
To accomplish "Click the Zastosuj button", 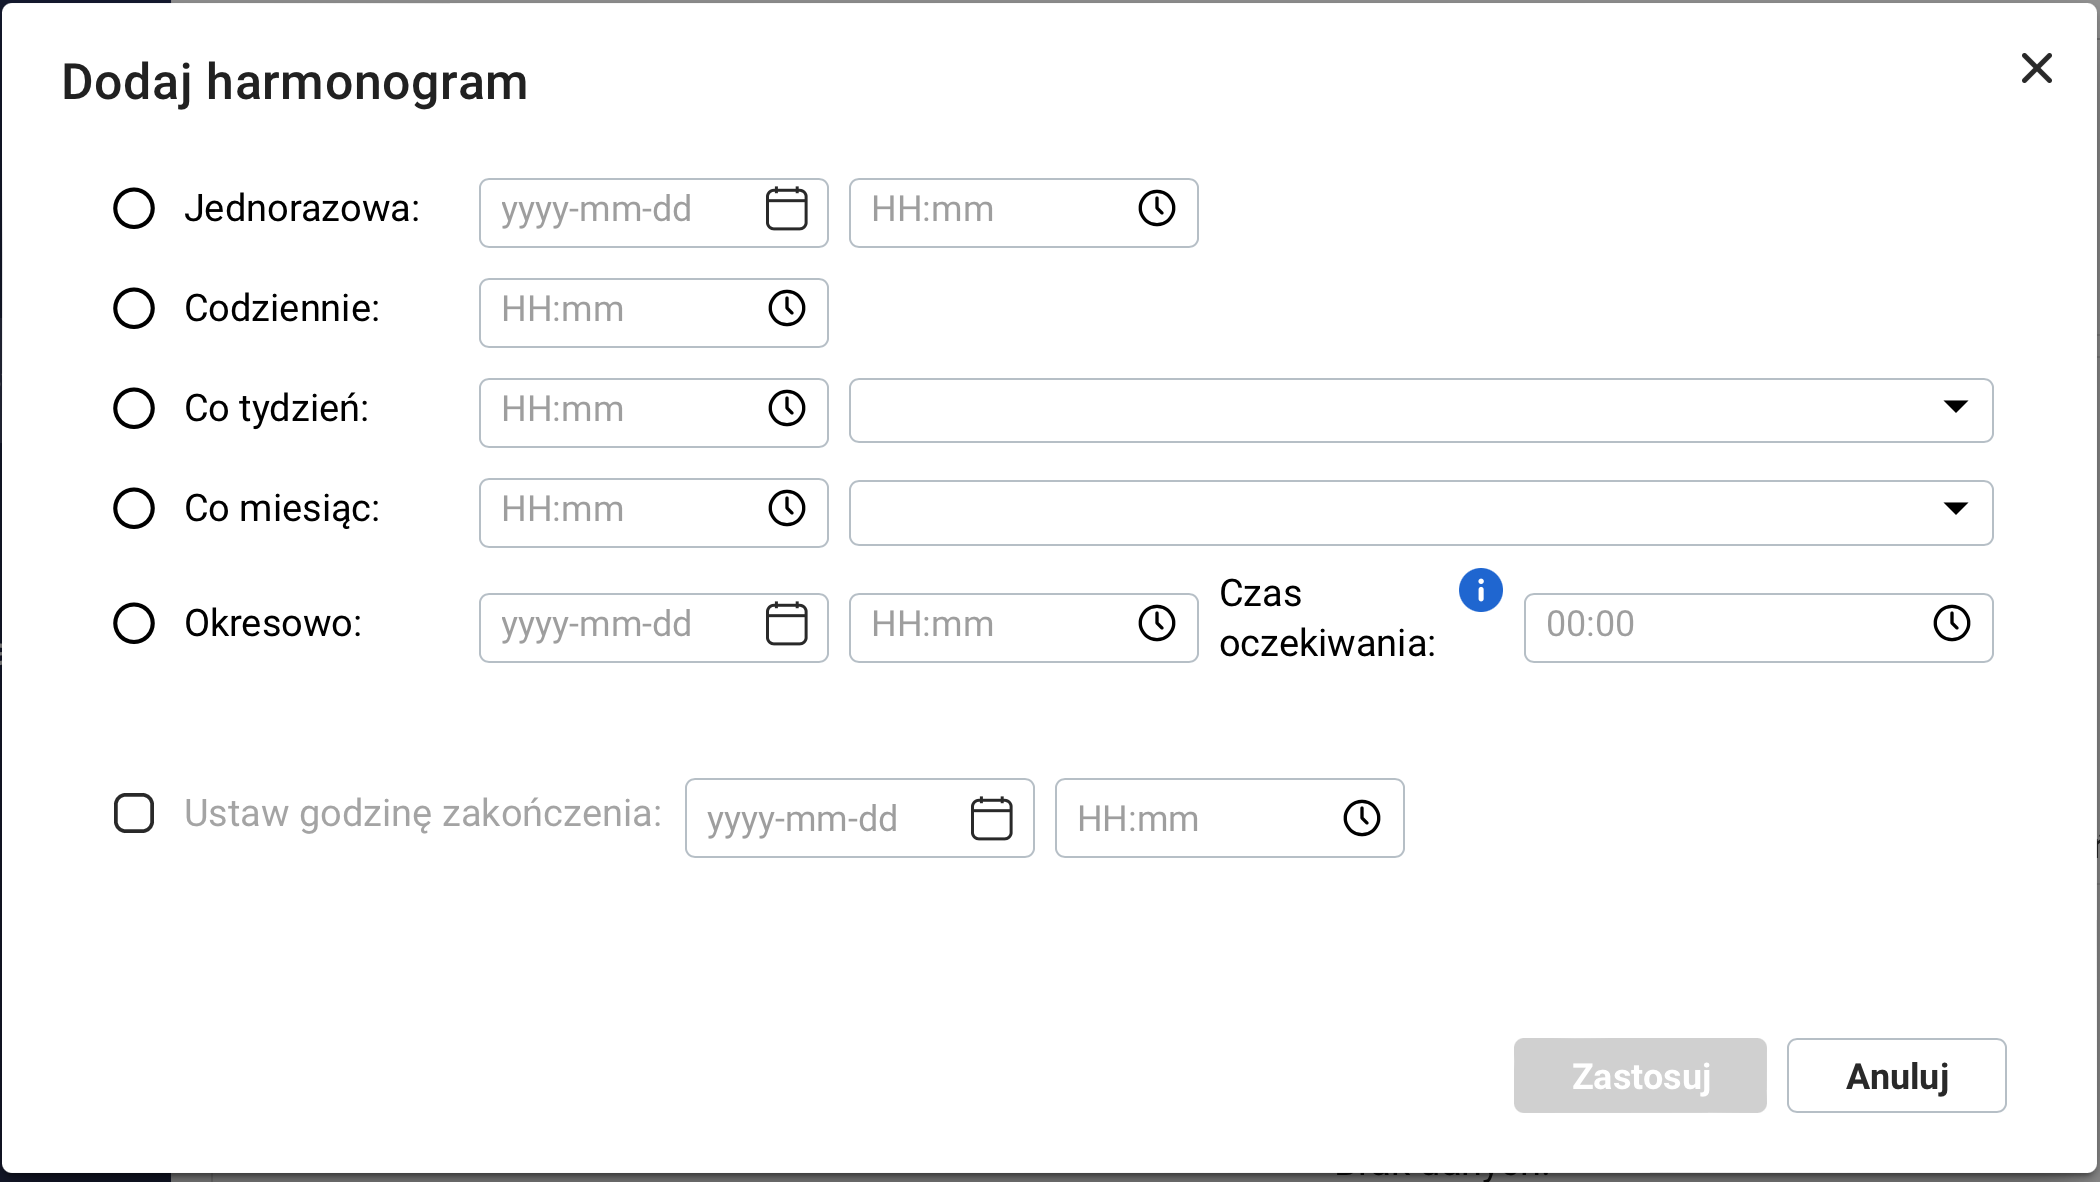I will (1639, 1076).
